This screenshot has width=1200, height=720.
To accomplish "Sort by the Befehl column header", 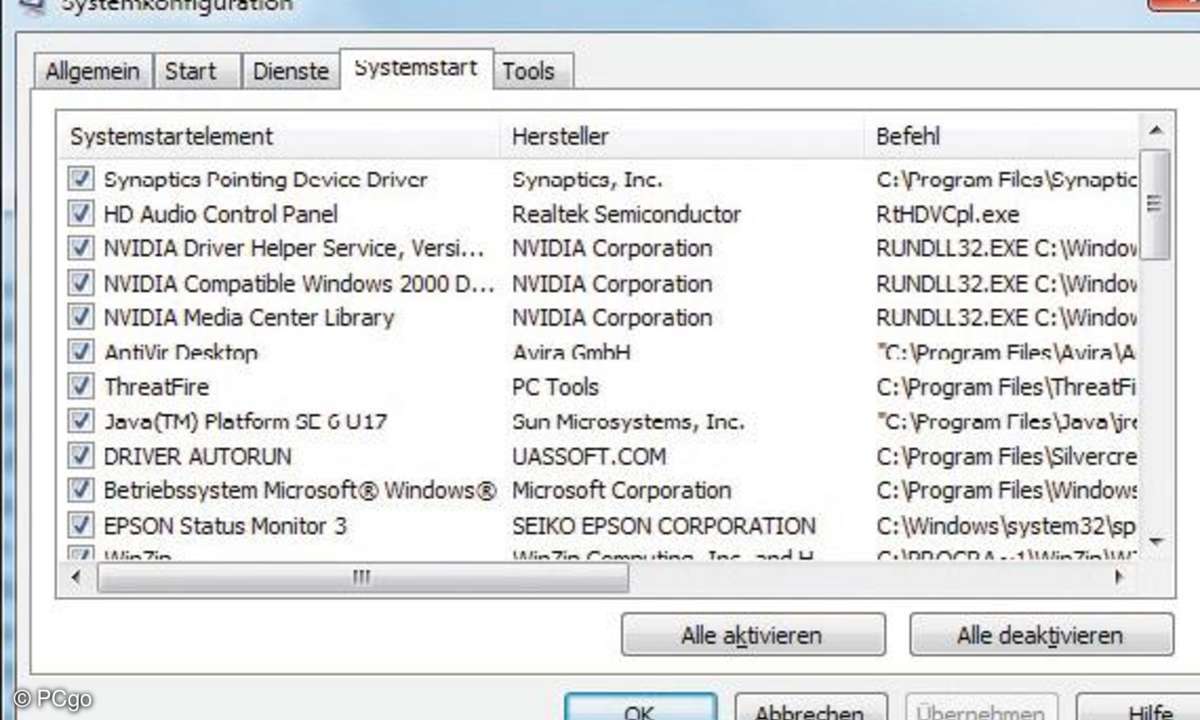I will (x=1001, y=136).
